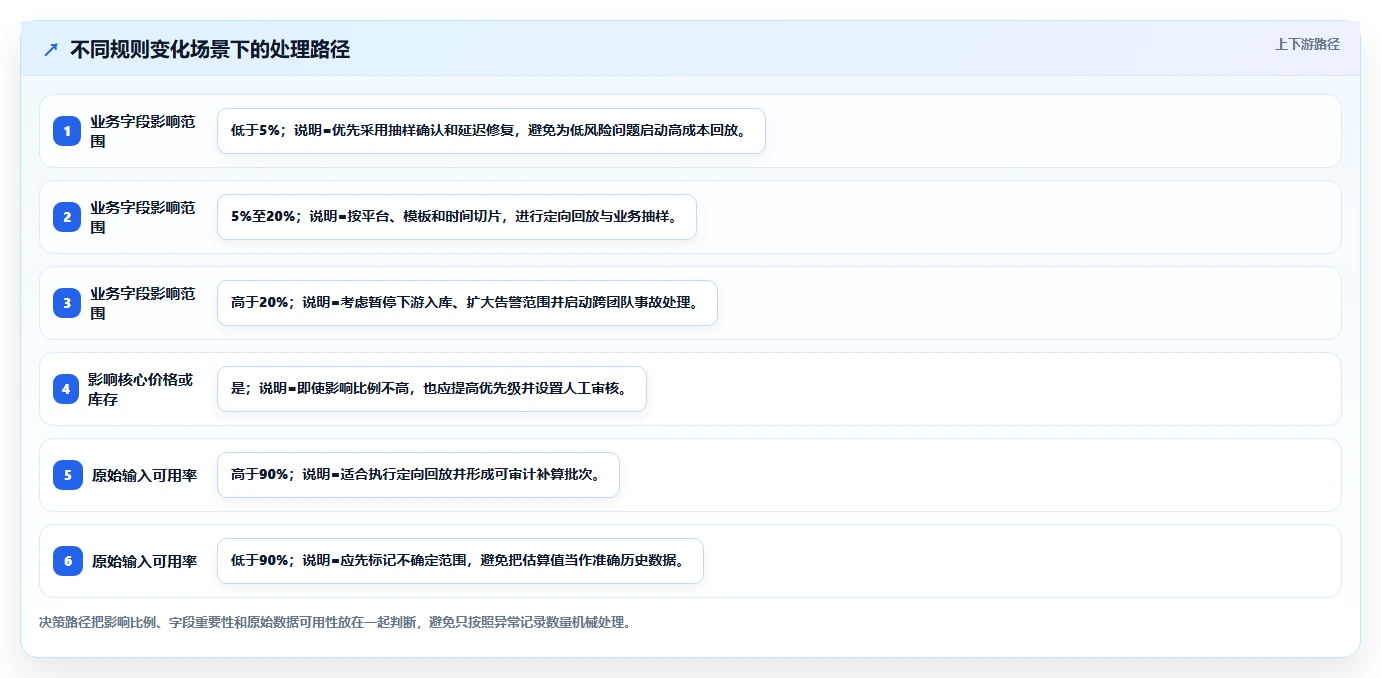Viewport: 1381px width, 678px height.
Task: Select step number badge 5
Action: coord(68,475)
